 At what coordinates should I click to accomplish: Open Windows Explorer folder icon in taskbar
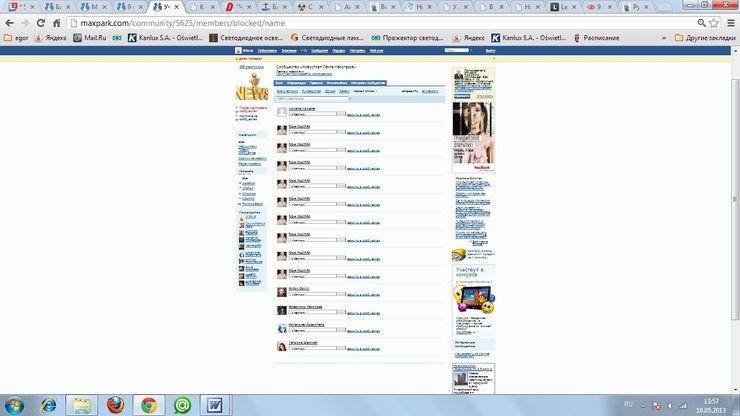[81, 404]
